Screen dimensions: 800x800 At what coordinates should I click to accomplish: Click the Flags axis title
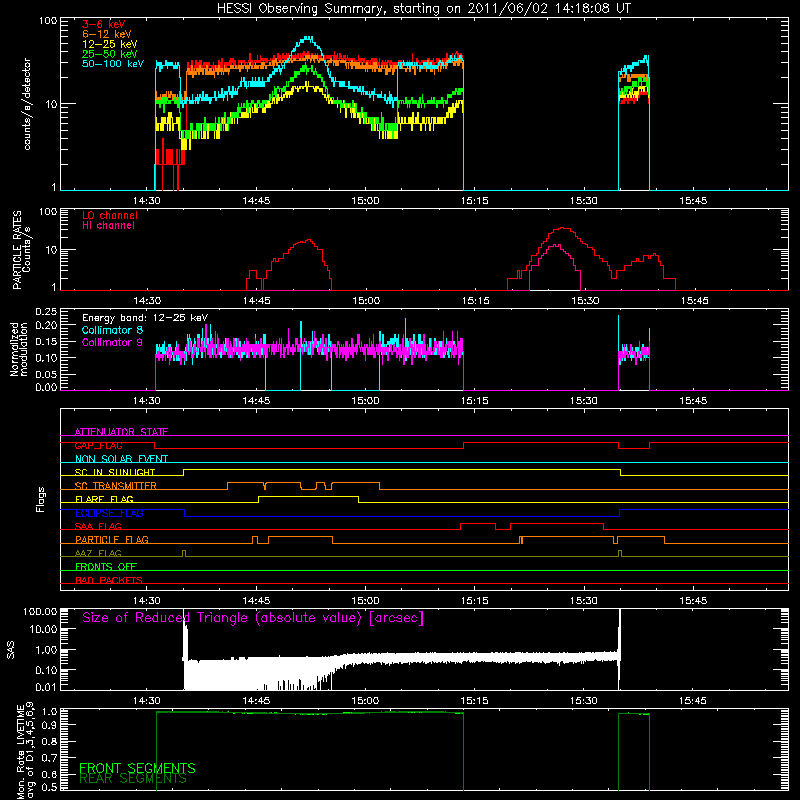point(41,499)
